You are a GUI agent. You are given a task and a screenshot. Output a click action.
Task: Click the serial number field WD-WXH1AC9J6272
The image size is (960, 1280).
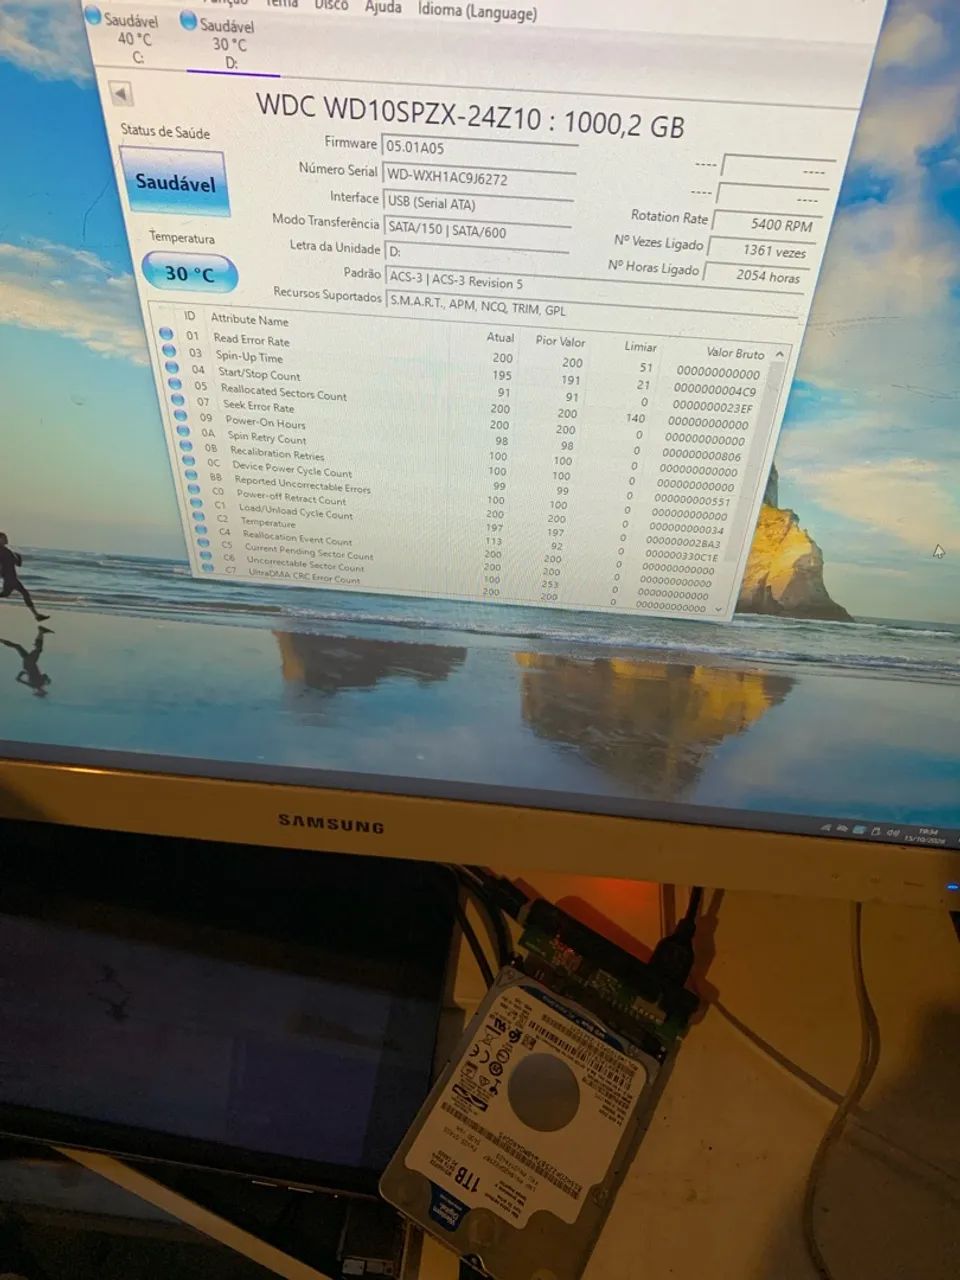[x=477, y=179]
